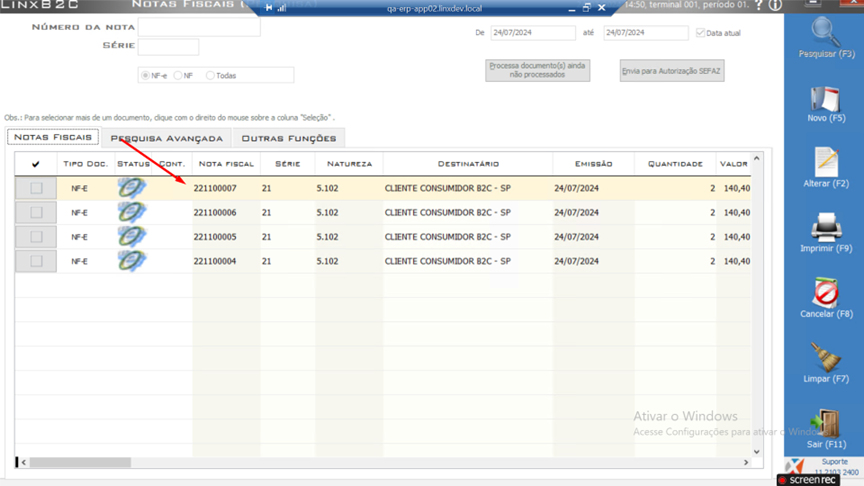This screenshot has width=864, height=486.
Task: Click the até end date field
Action: click(x=646, y=33)
